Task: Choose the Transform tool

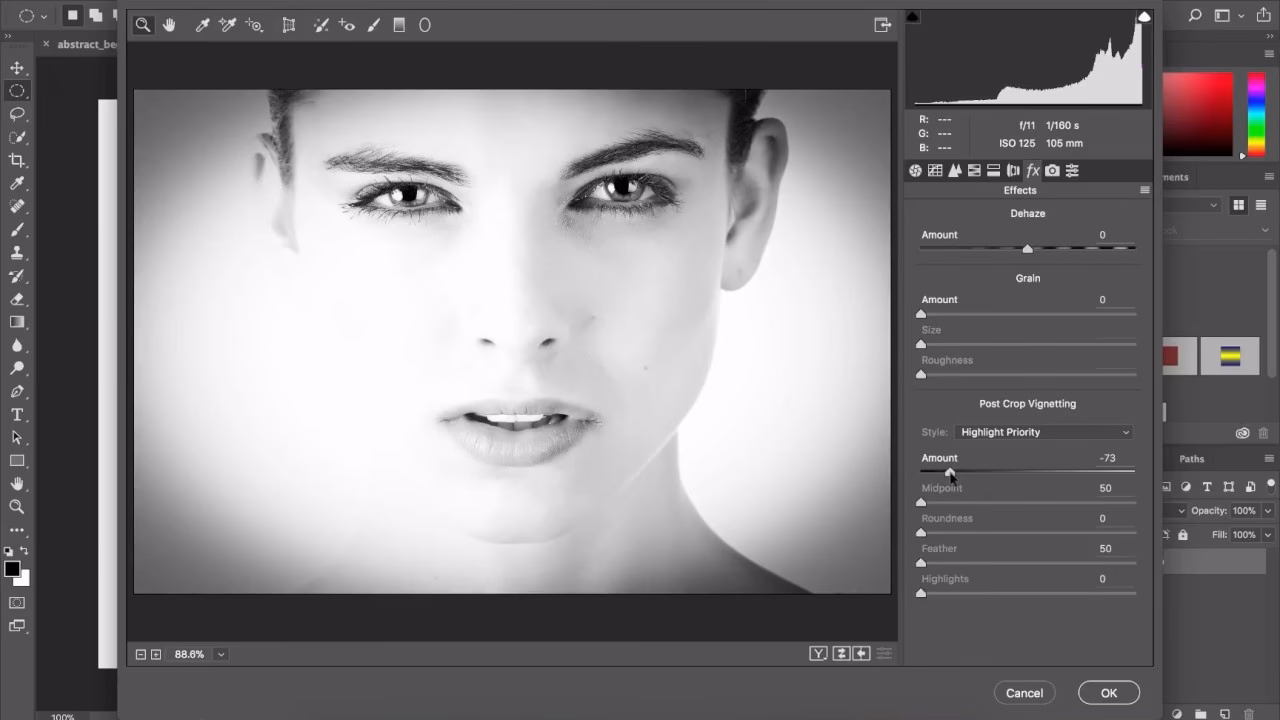Action: coord(289,25)
